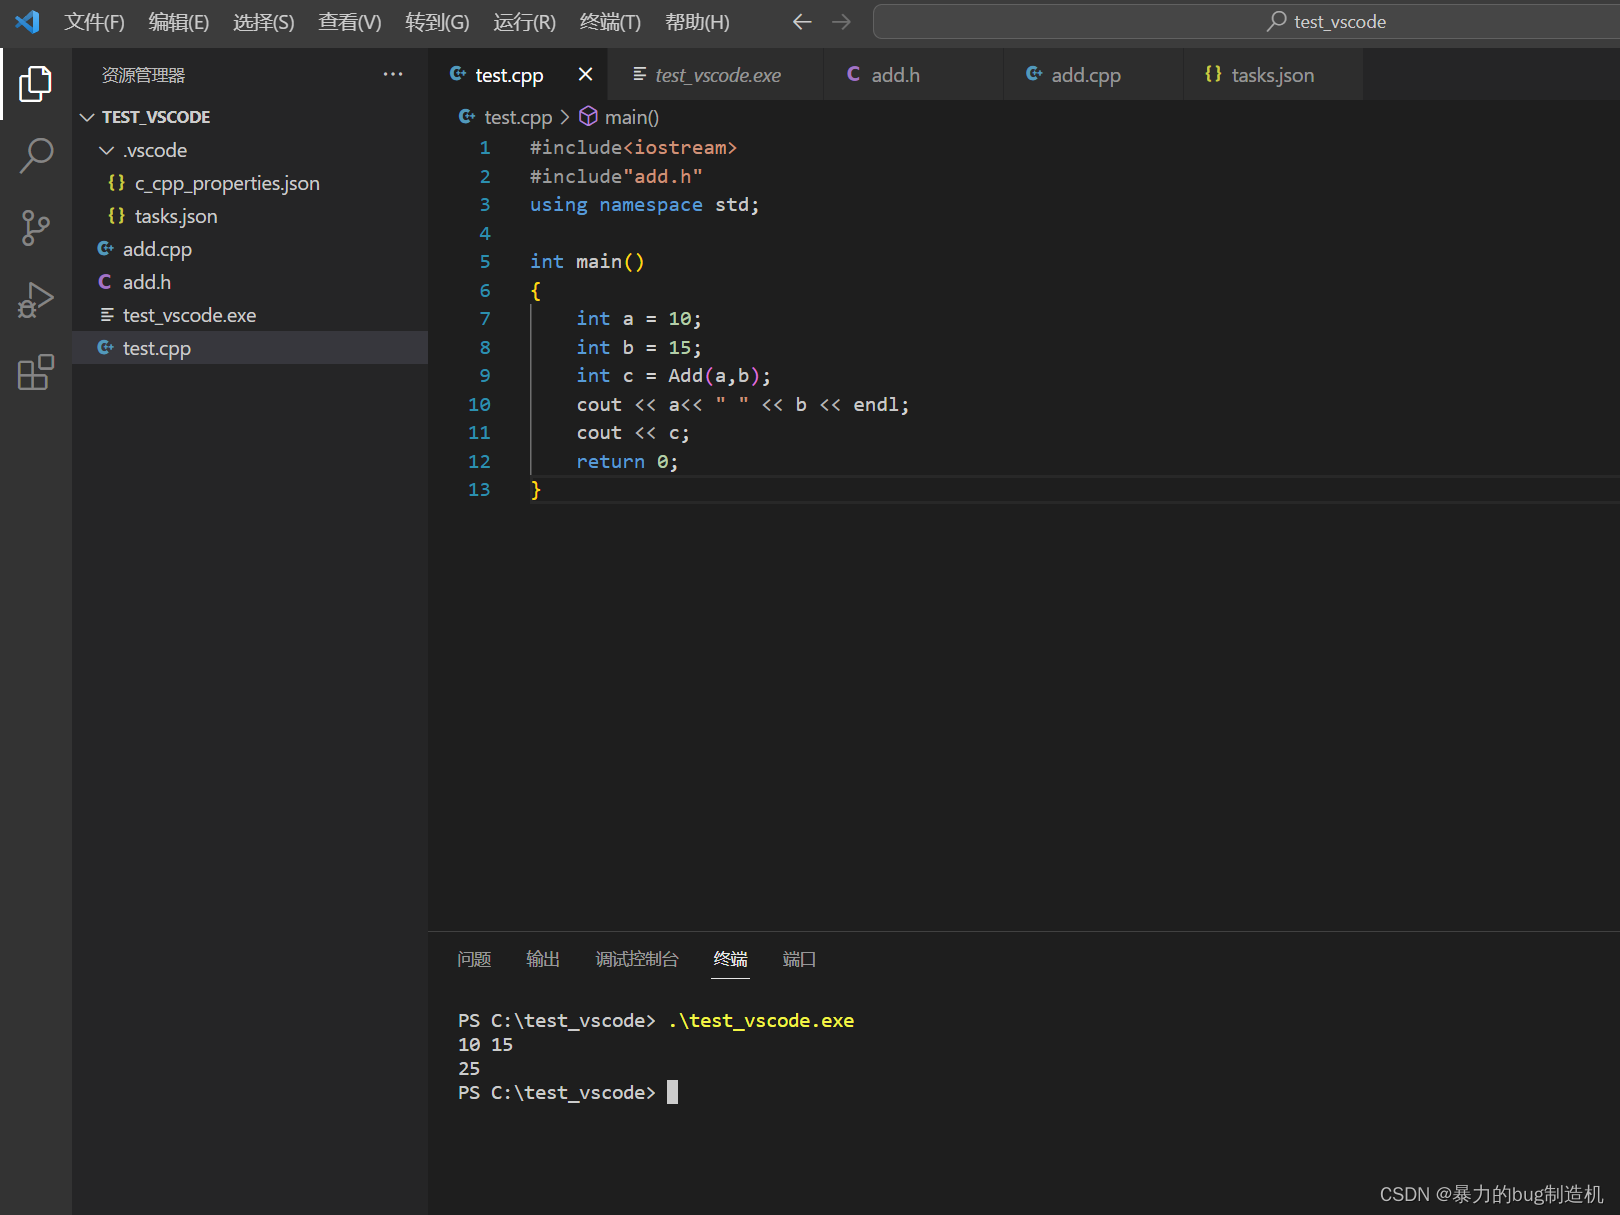Click the test.cpp file icon in breadcrumb

pos(467,116)
